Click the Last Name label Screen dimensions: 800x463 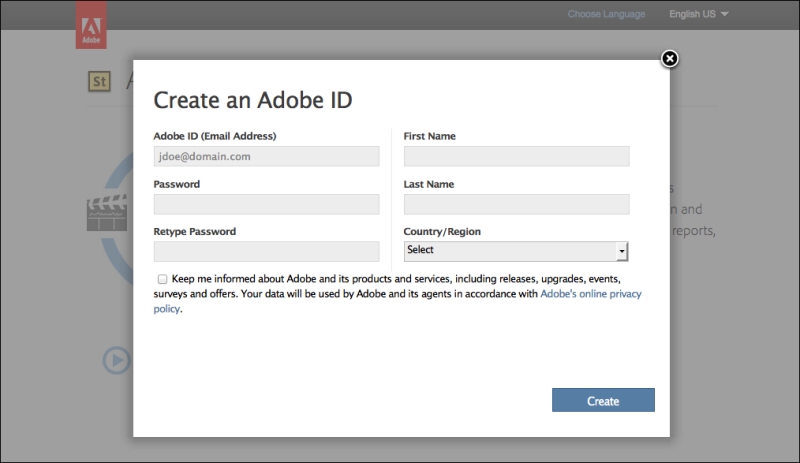pos(429,184)
